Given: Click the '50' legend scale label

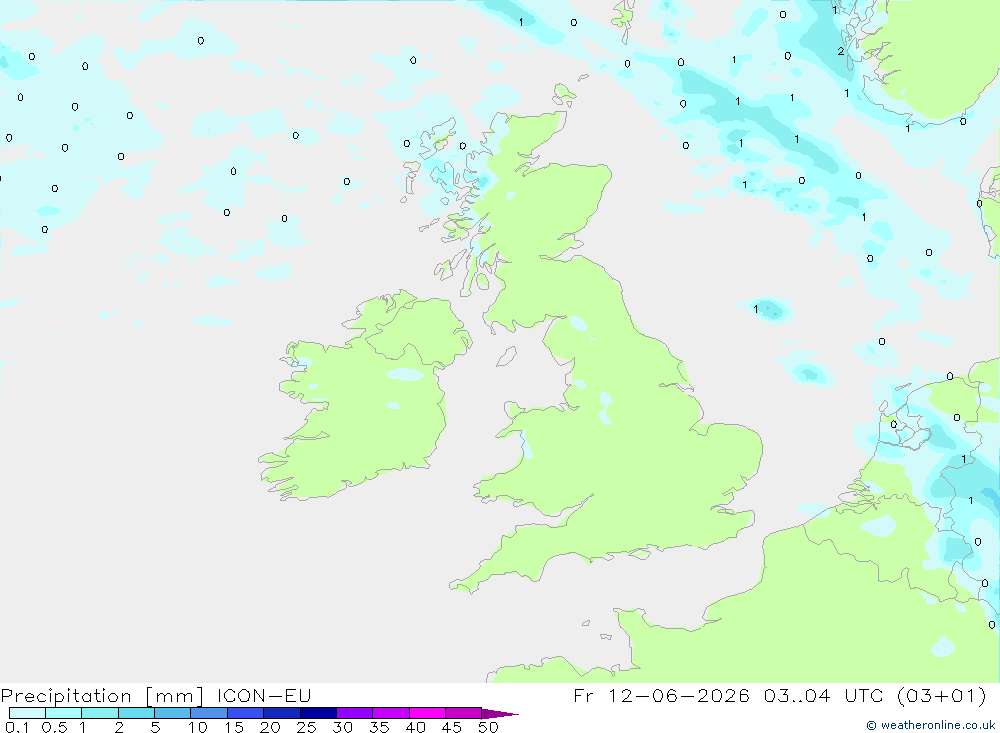Looking at the screenshot, I should pyautogui.click(x=489, y=727).
